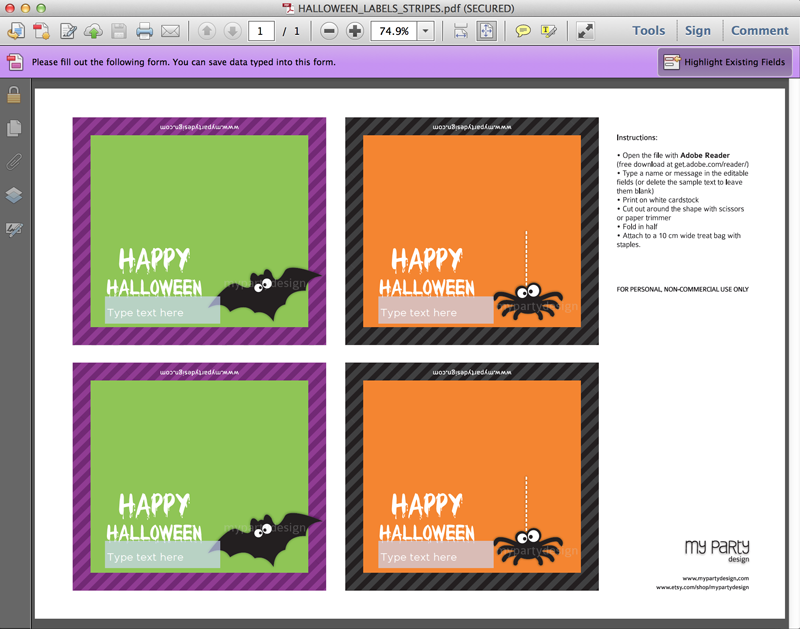Open the Comment pane
Image resolution: width=800 pixels, height=629 pixels.
click(759, 31)
